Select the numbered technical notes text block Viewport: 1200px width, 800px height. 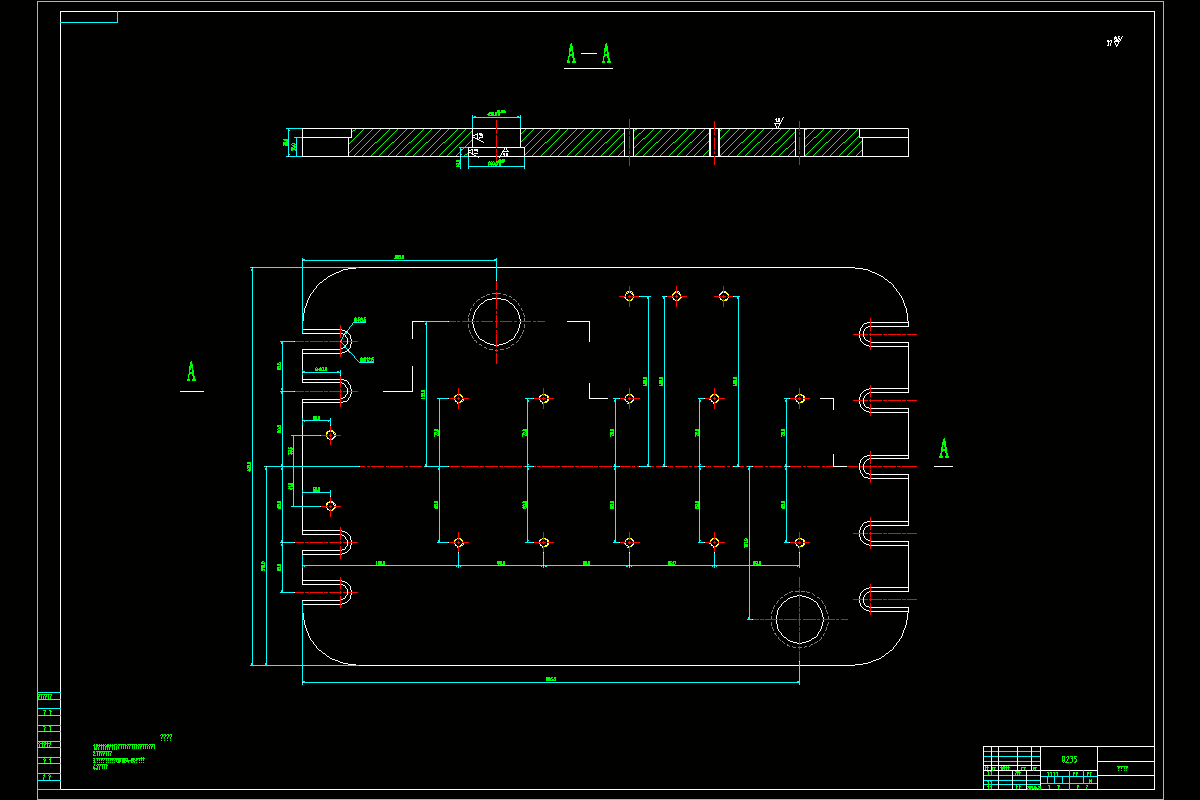(x=124, y=757)
